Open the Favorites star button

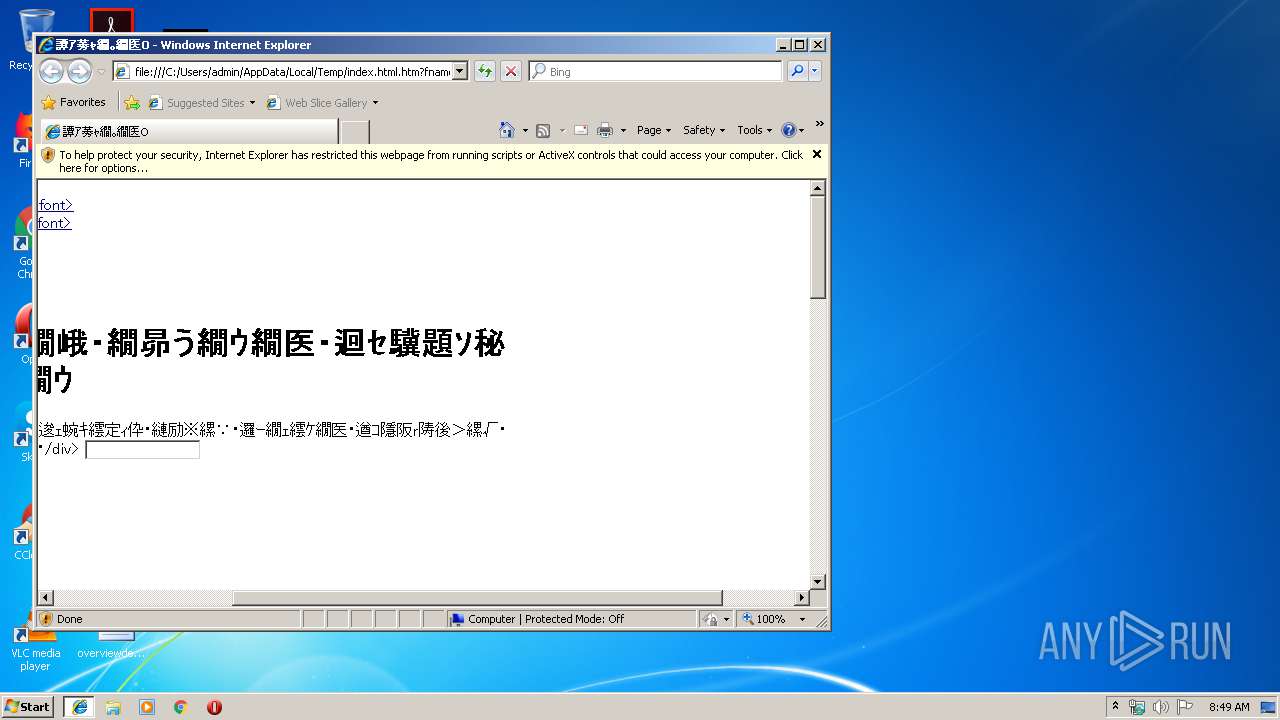click(73, 102)
